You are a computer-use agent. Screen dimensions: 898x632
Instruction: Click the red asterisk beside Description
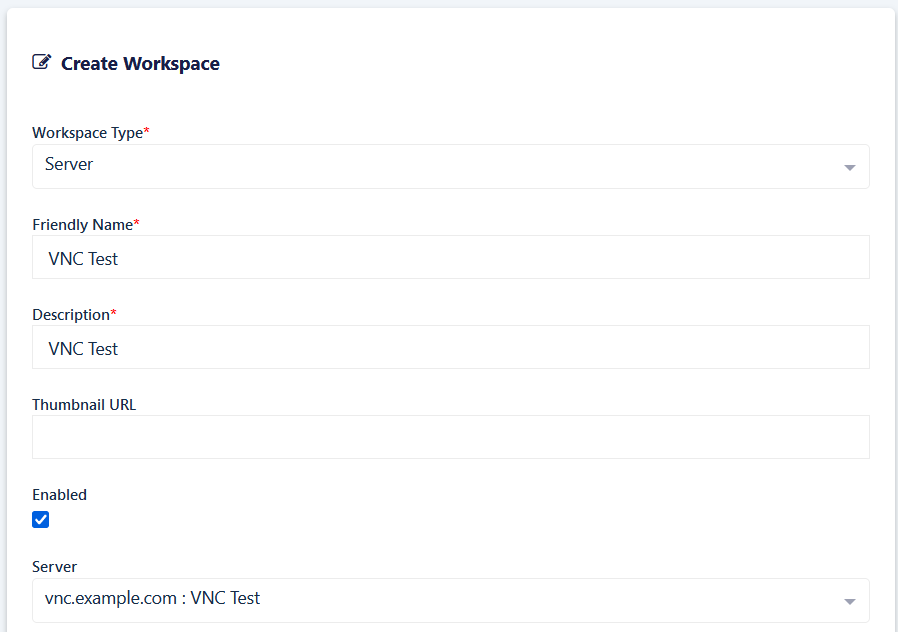pos(113,314)
